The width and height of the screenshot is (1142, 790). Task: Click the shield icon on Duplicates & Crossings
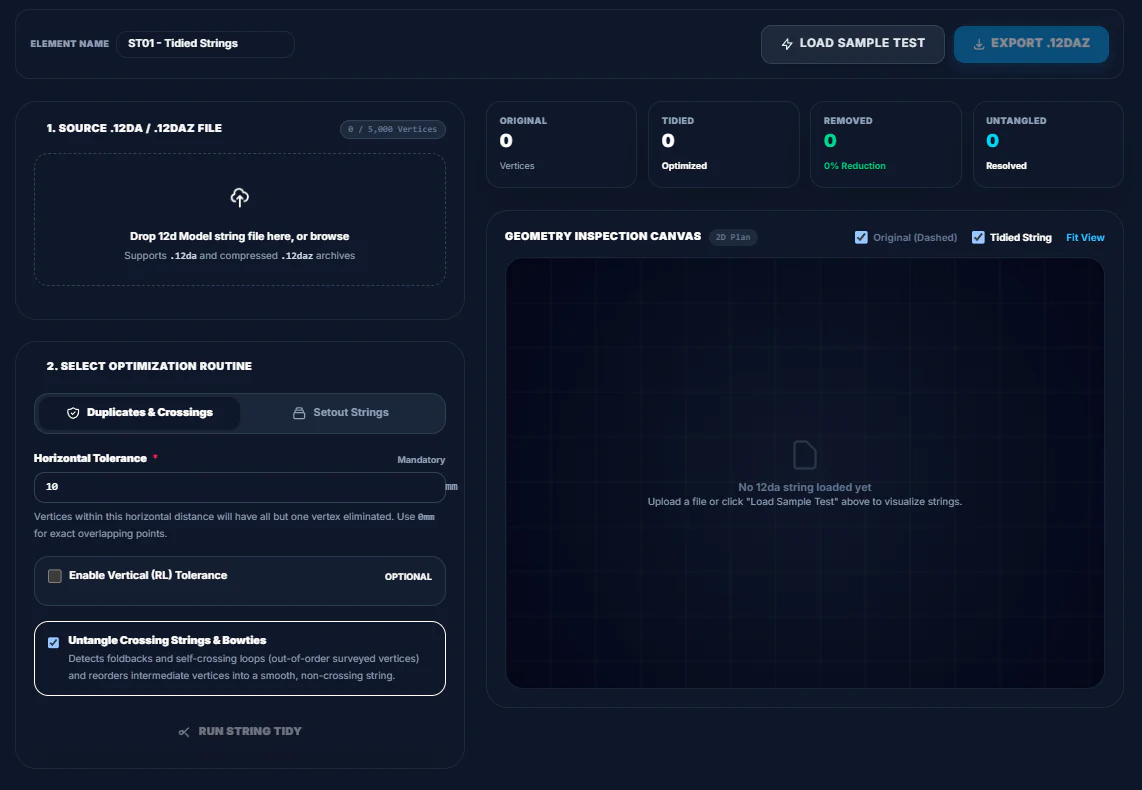tap(73, 413)
